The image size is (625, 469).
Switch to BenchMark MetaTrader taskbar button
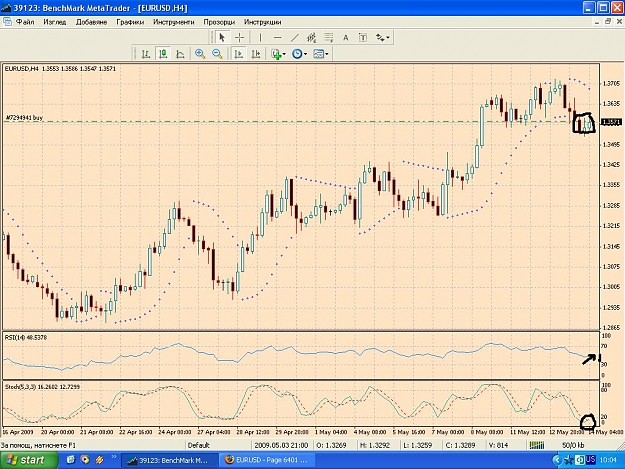coord(170,461)
